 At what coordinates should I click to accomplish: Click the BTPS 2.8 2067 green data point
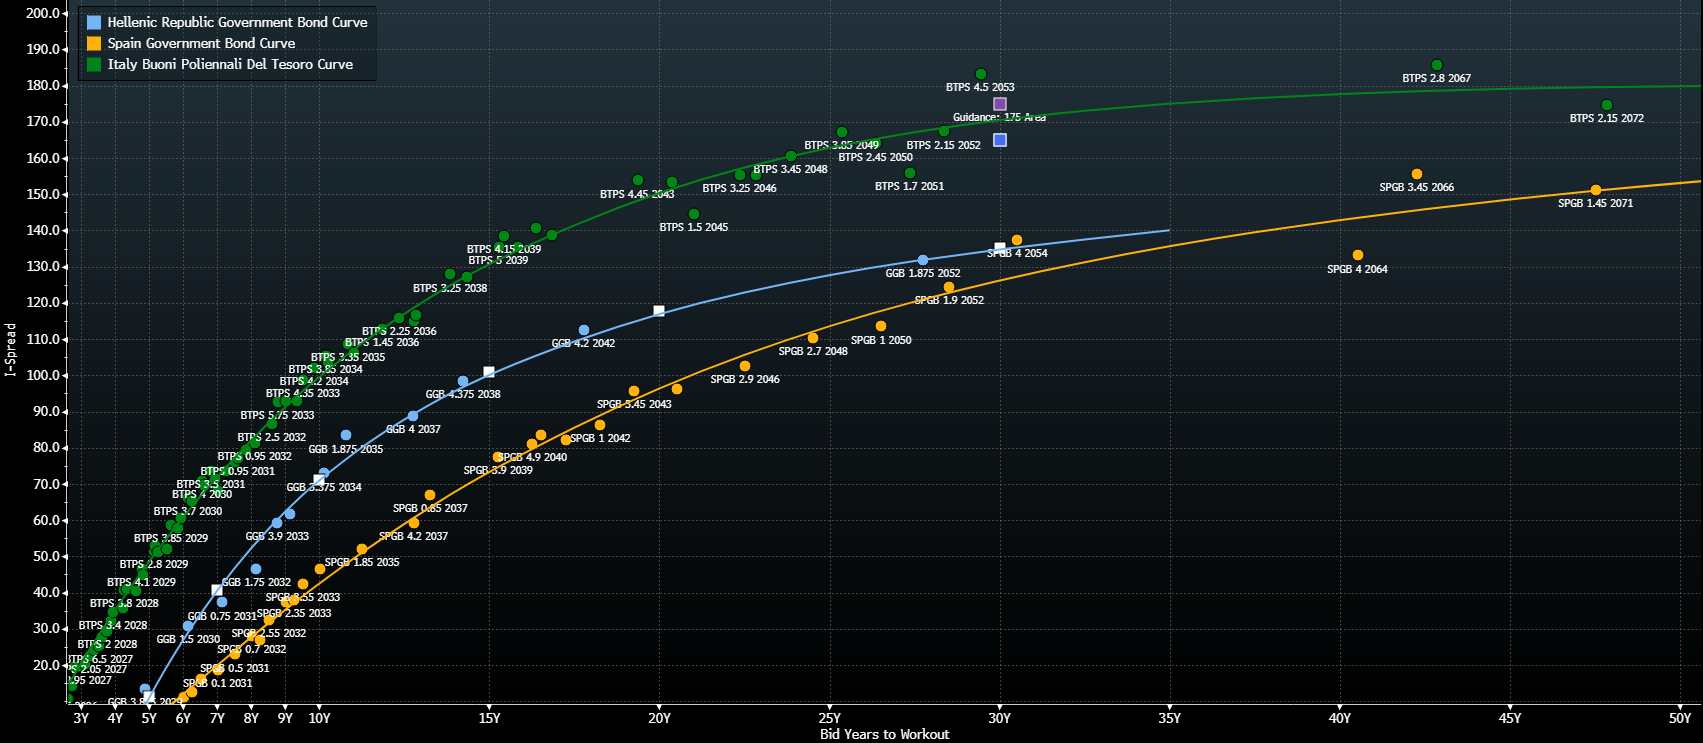point(1437,65)
